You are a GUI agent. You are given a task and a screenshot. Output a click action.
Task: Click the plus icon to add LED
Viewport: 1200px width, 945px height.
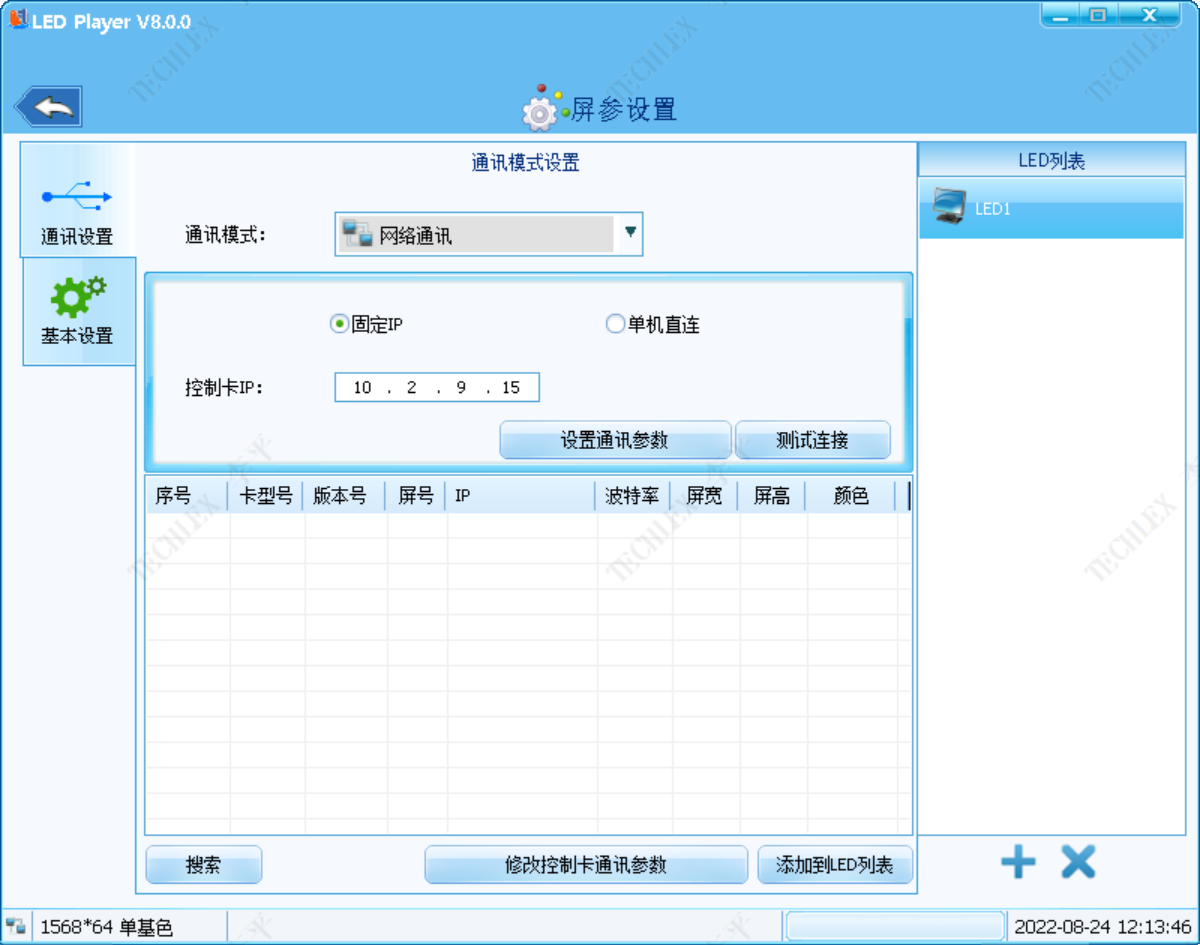(x=1018, y=862)
